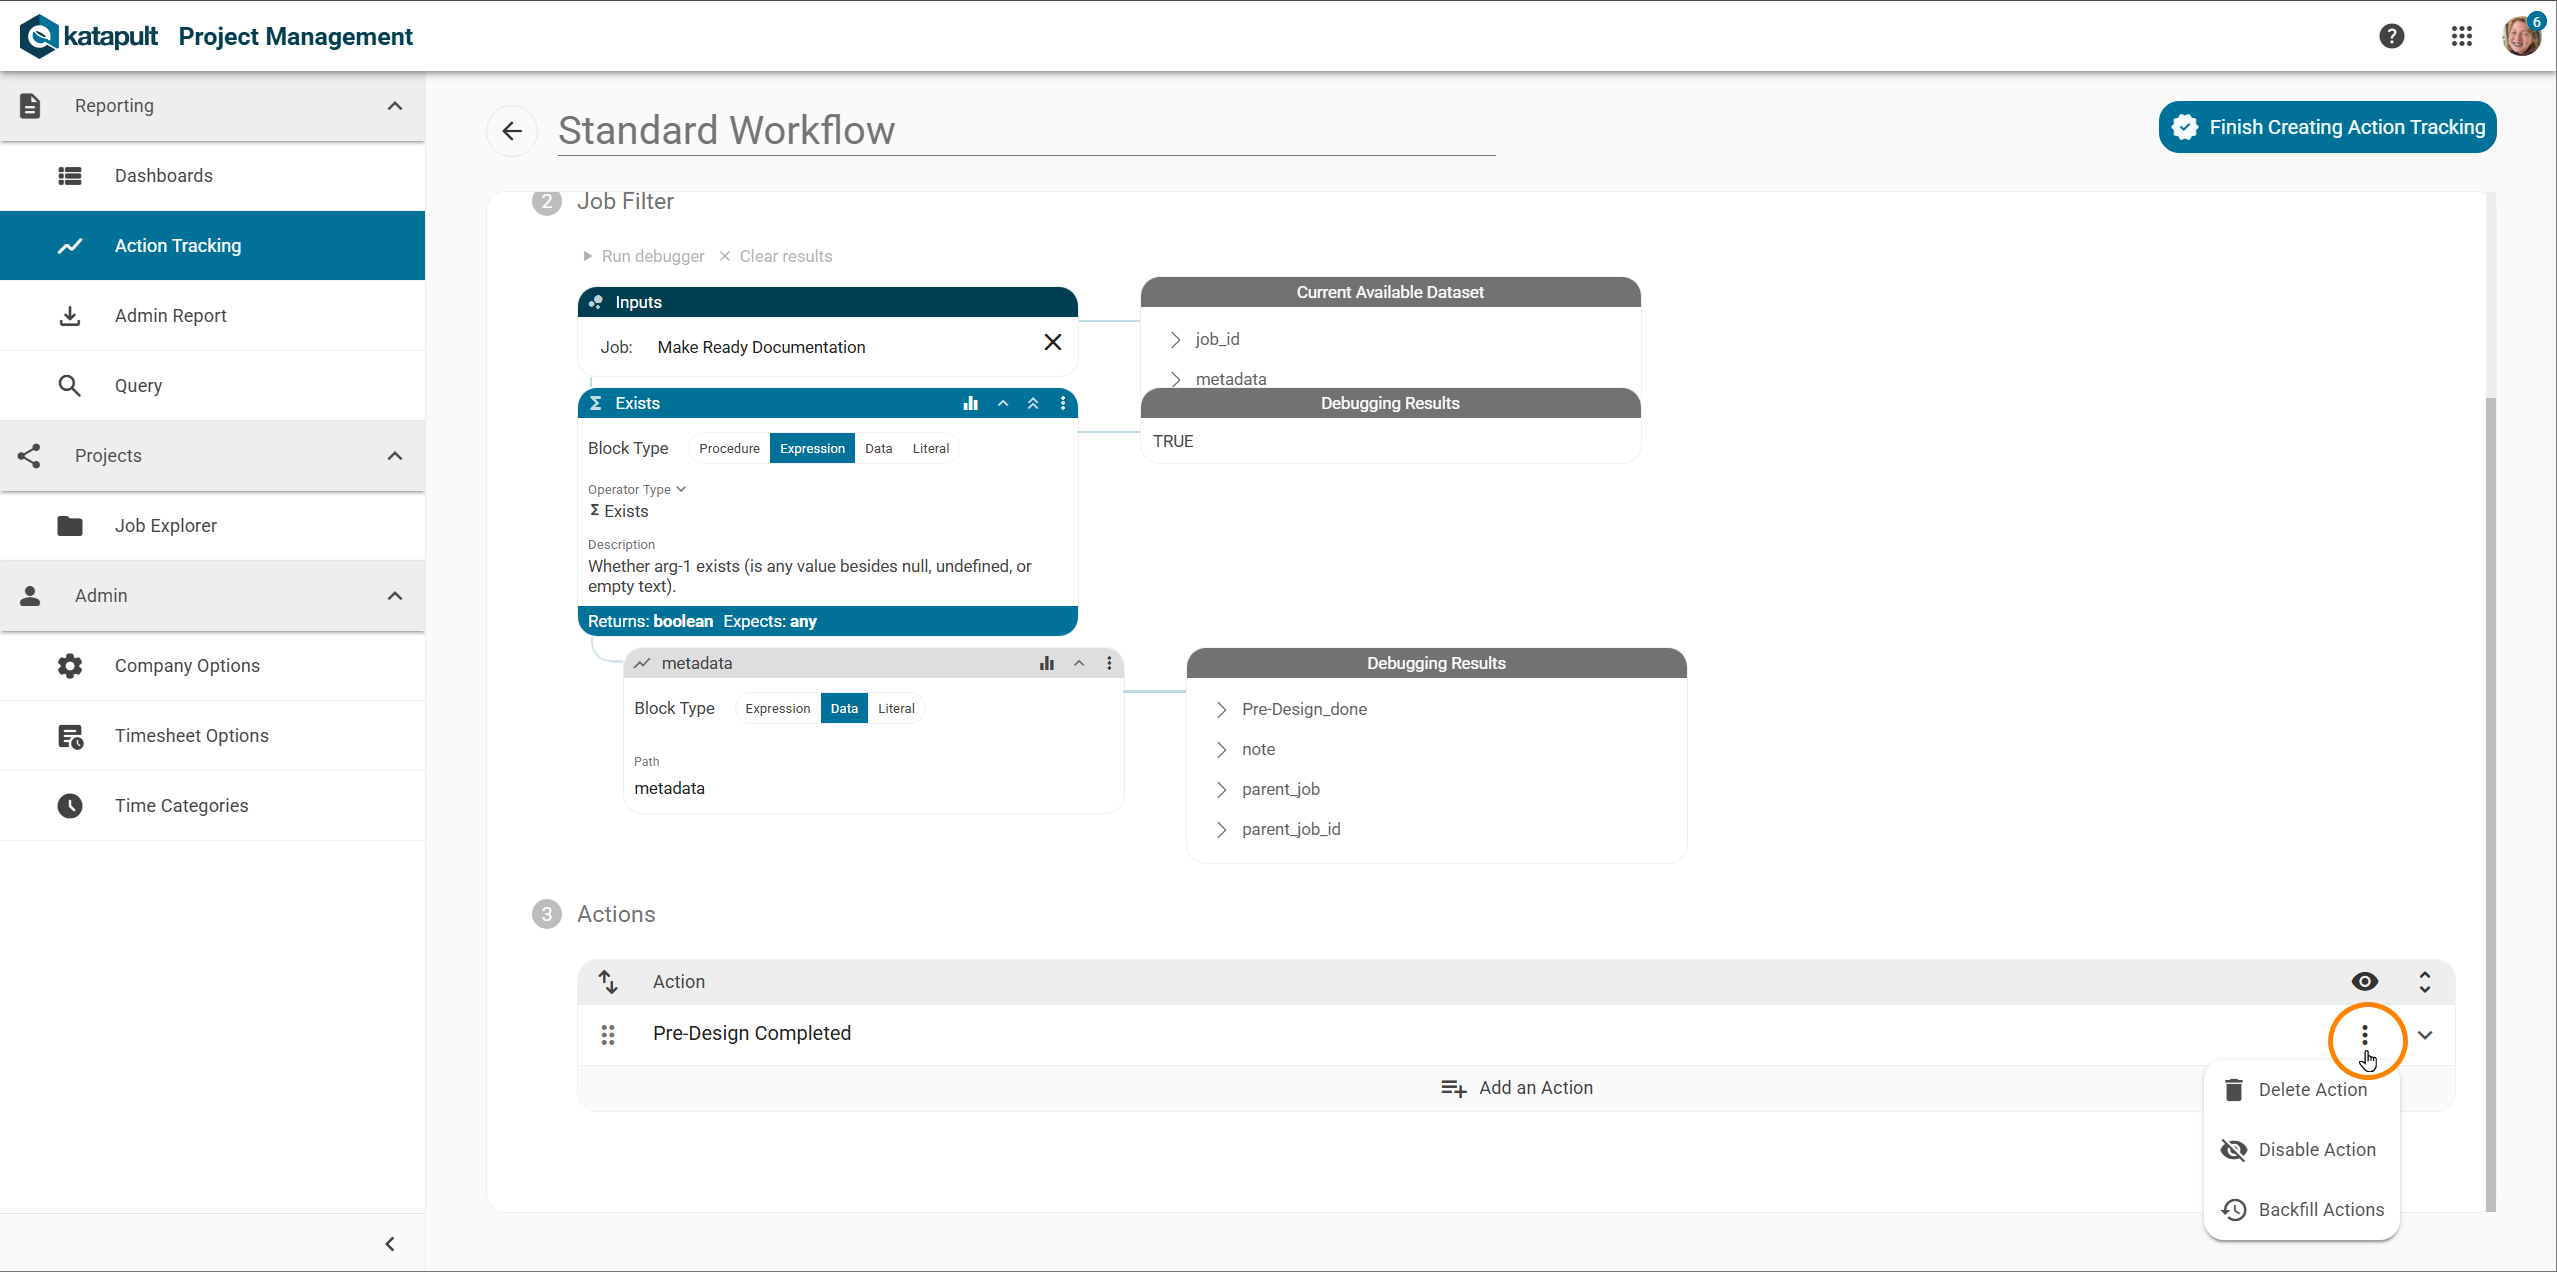Choose Backfill Actions menu entry

pos(2320,1209)
